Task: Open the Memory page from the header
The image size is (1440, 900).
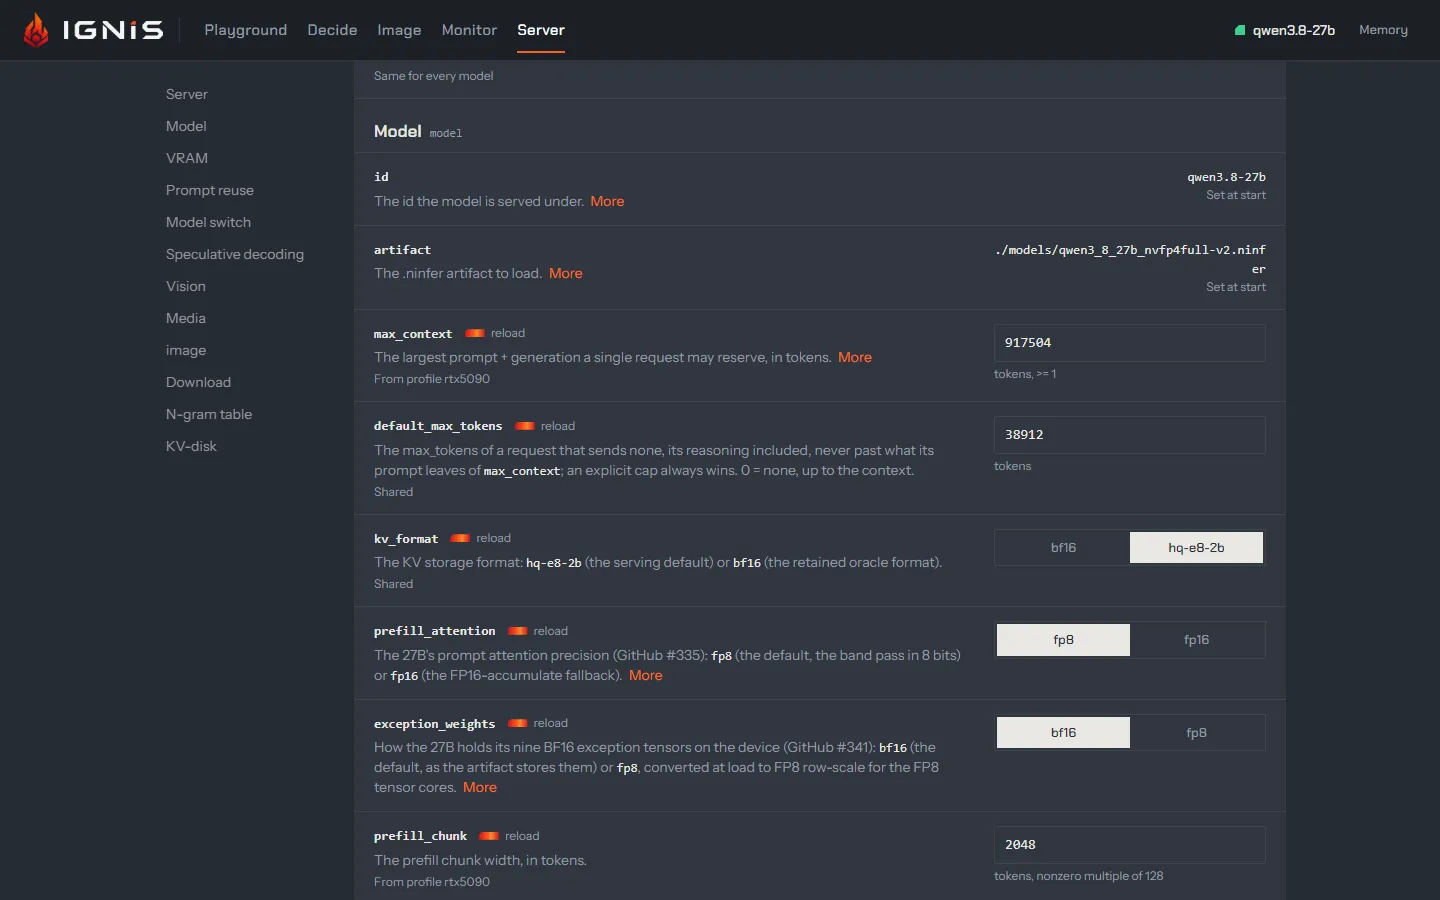Action: click(1383, 30)
